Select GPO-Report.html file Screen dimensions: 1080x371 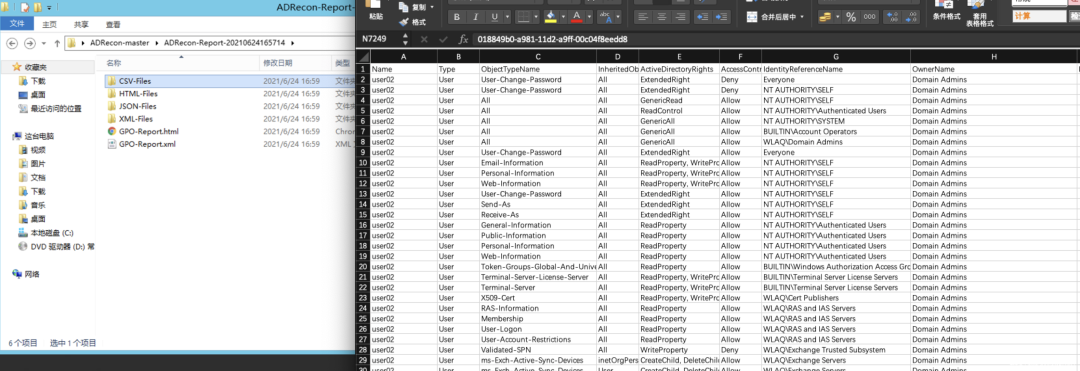[148, 131]
